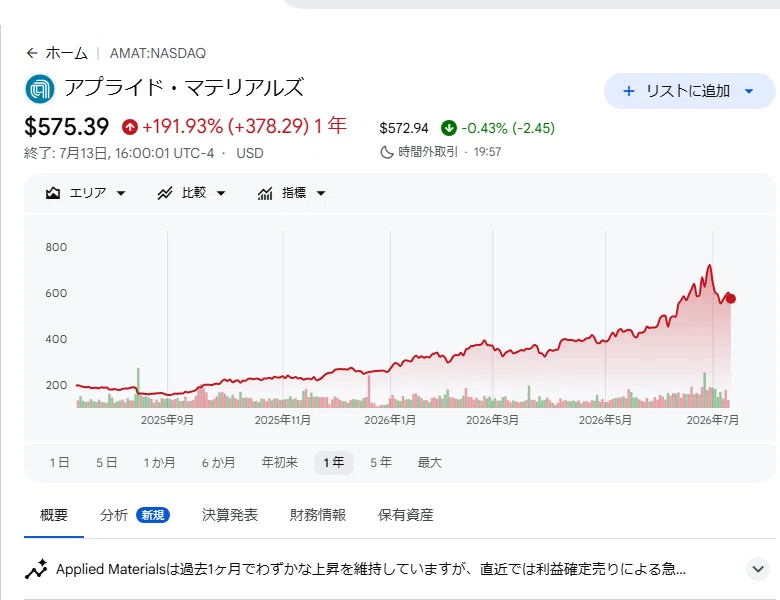Click the エリア chart-type icon

53,193
